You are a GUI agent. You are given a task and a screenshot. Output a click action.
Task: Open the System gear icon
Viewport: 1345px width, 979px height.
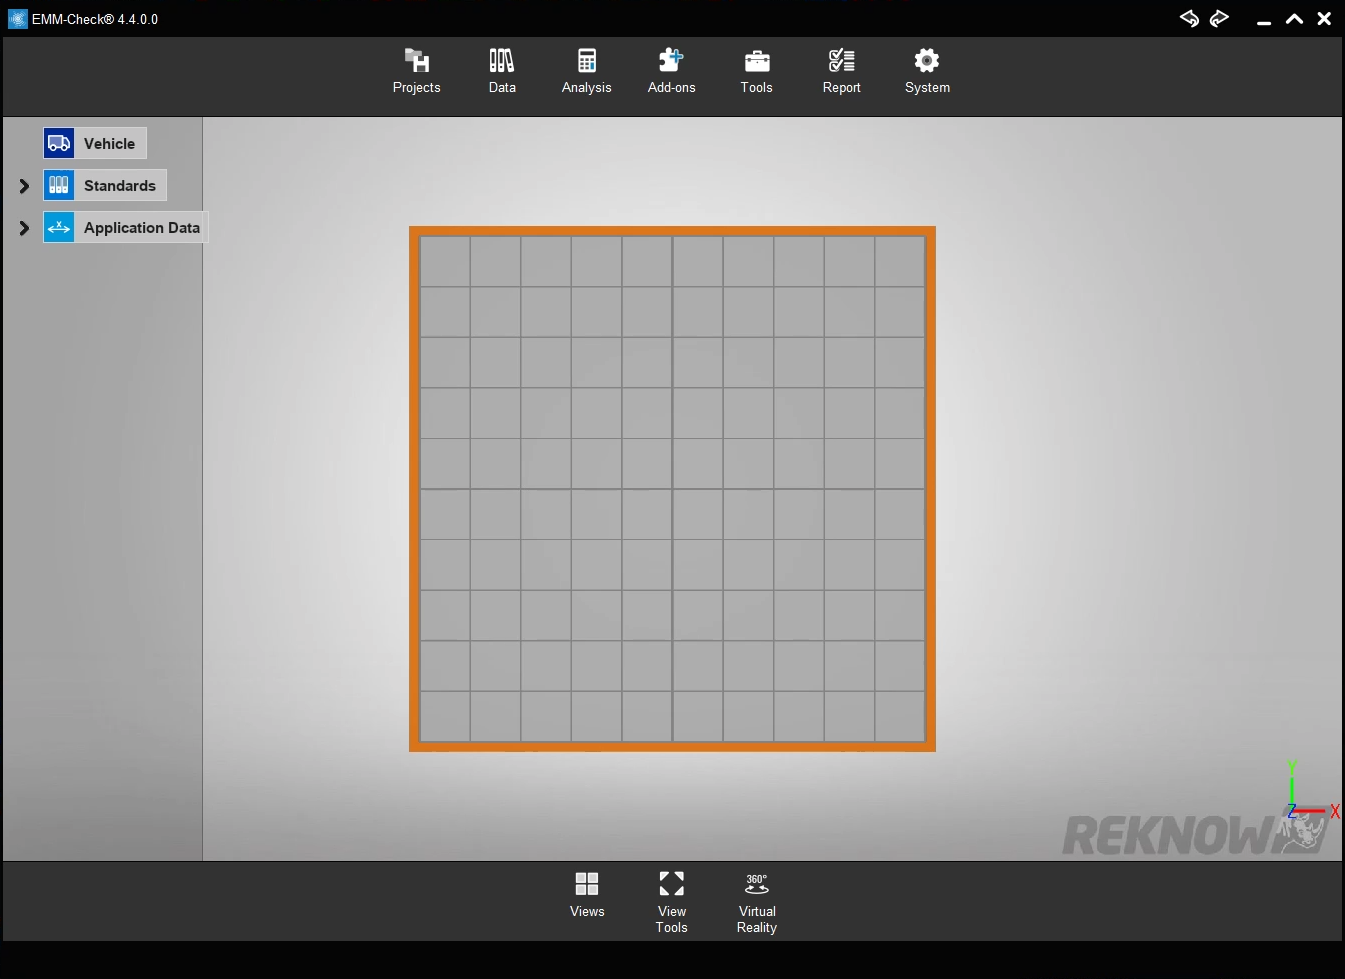927,60
